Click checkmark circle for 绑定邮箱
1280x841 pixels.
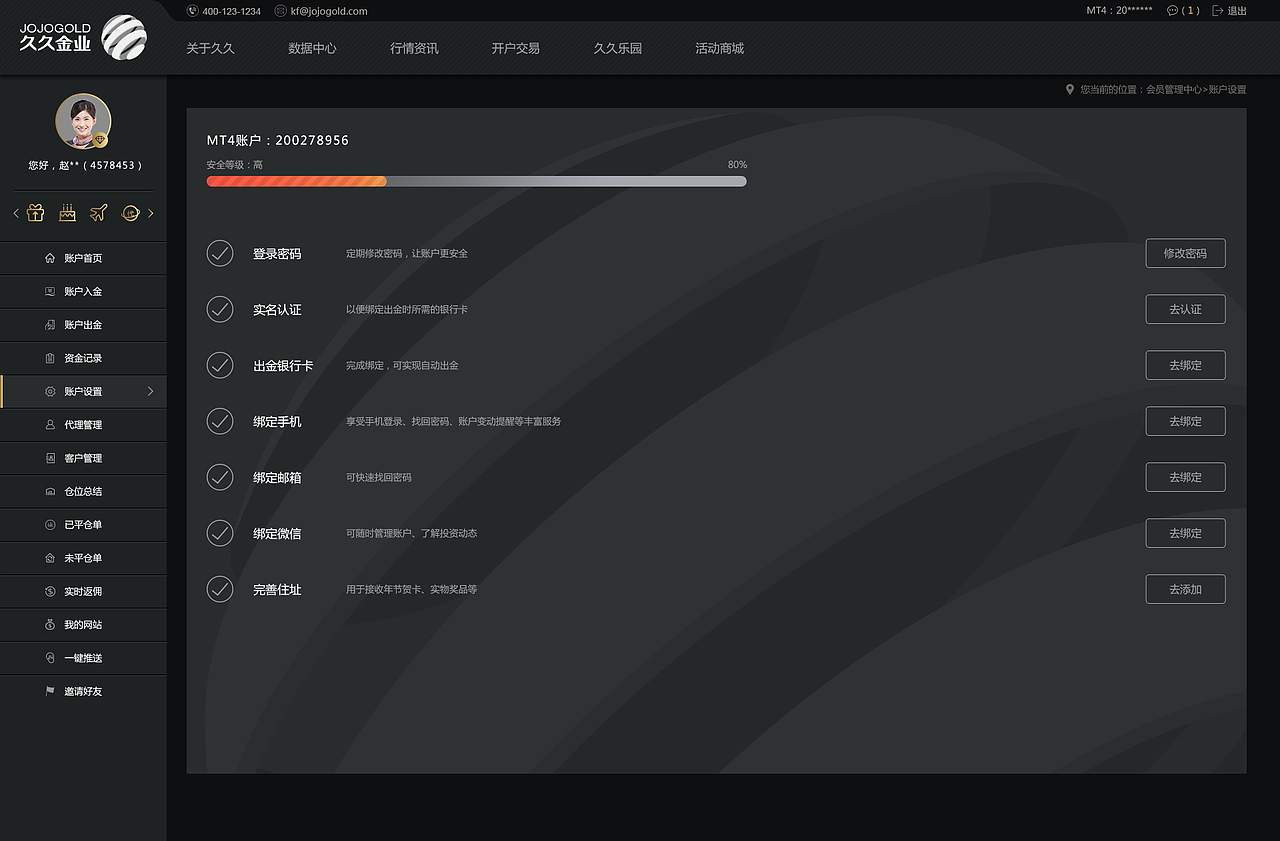point(220,477)
